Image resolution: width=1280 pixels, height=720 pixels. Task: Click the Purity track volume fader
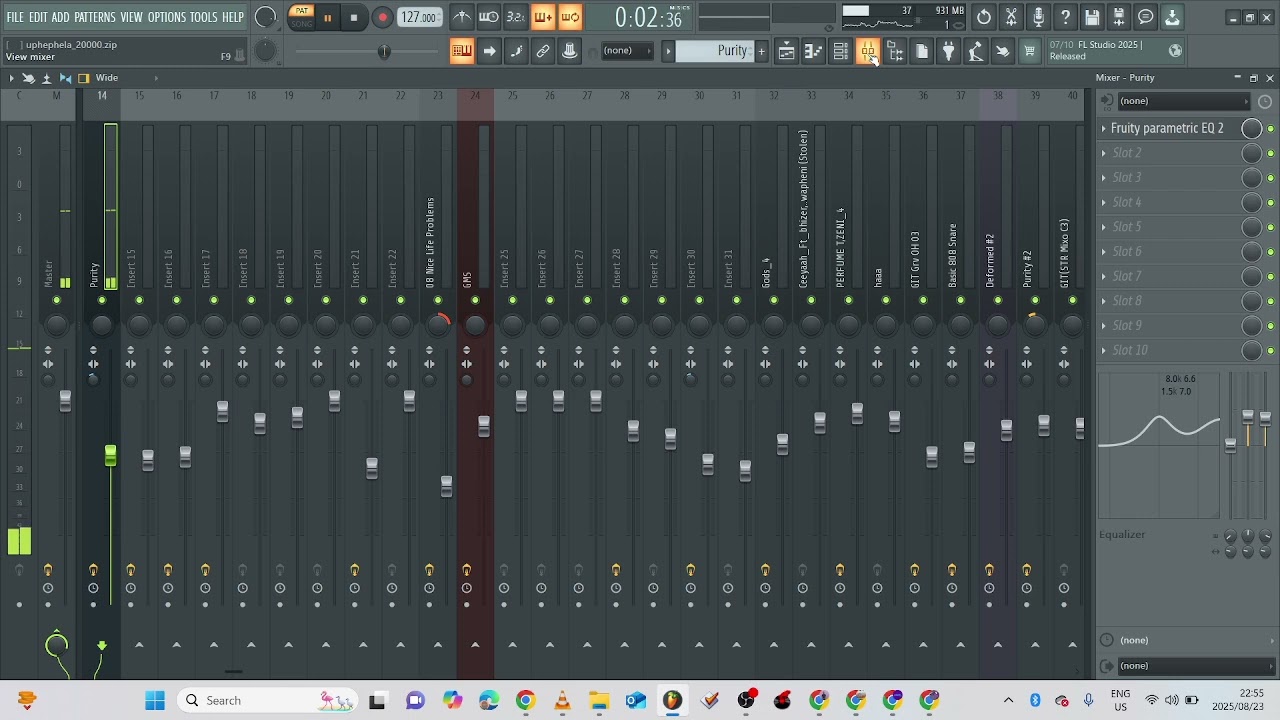[x=110, y=456]
